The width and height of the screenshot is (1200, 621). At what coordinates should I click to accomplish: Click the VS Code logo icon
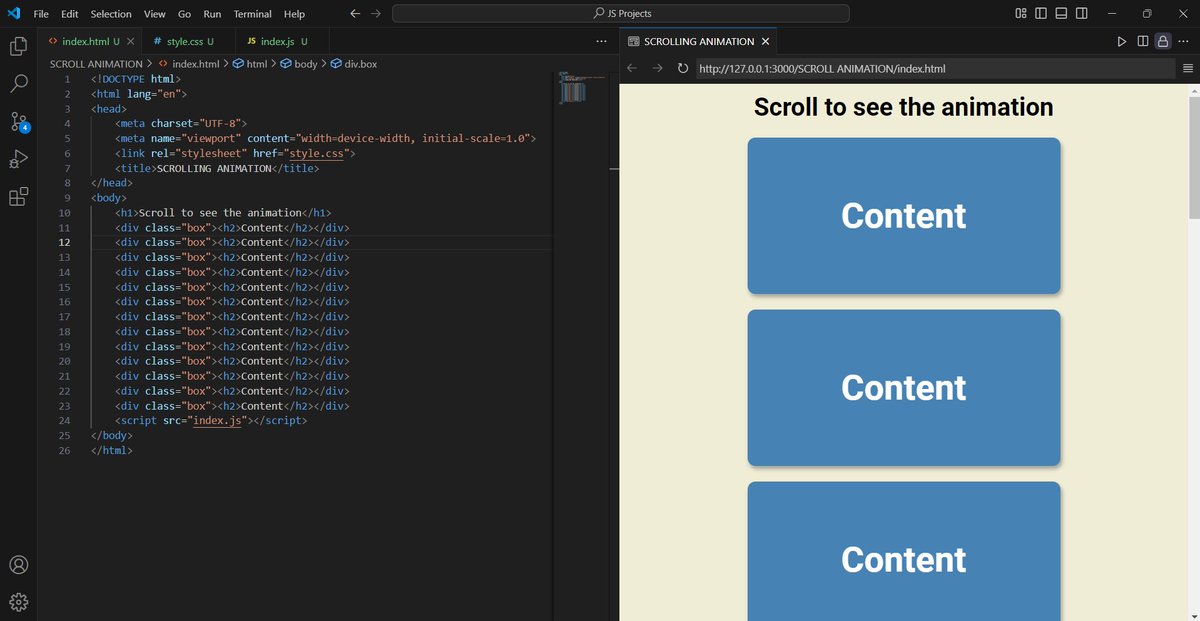point(14,13)
